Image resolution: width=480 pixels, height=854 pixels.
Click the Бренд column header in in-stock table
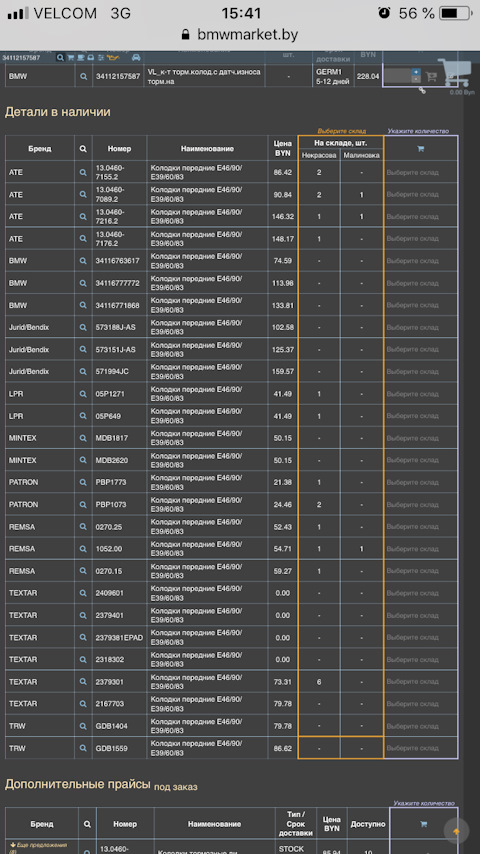point(40,149)
